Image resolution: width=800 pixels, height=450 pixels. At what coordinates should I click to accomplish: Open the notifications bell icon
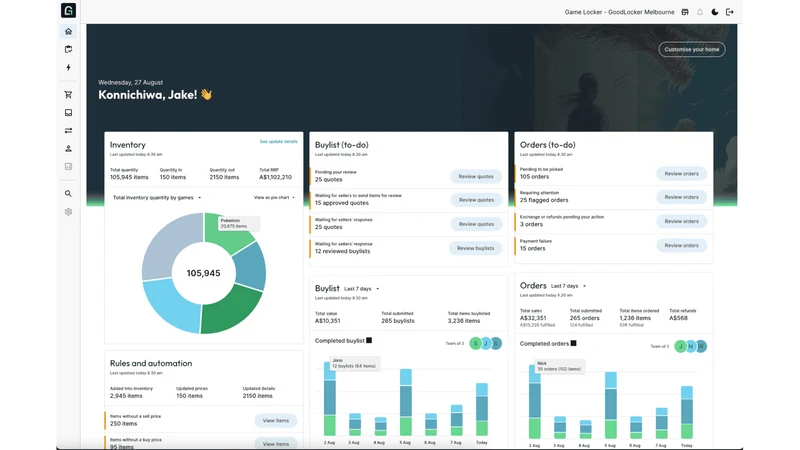point(700,12)
